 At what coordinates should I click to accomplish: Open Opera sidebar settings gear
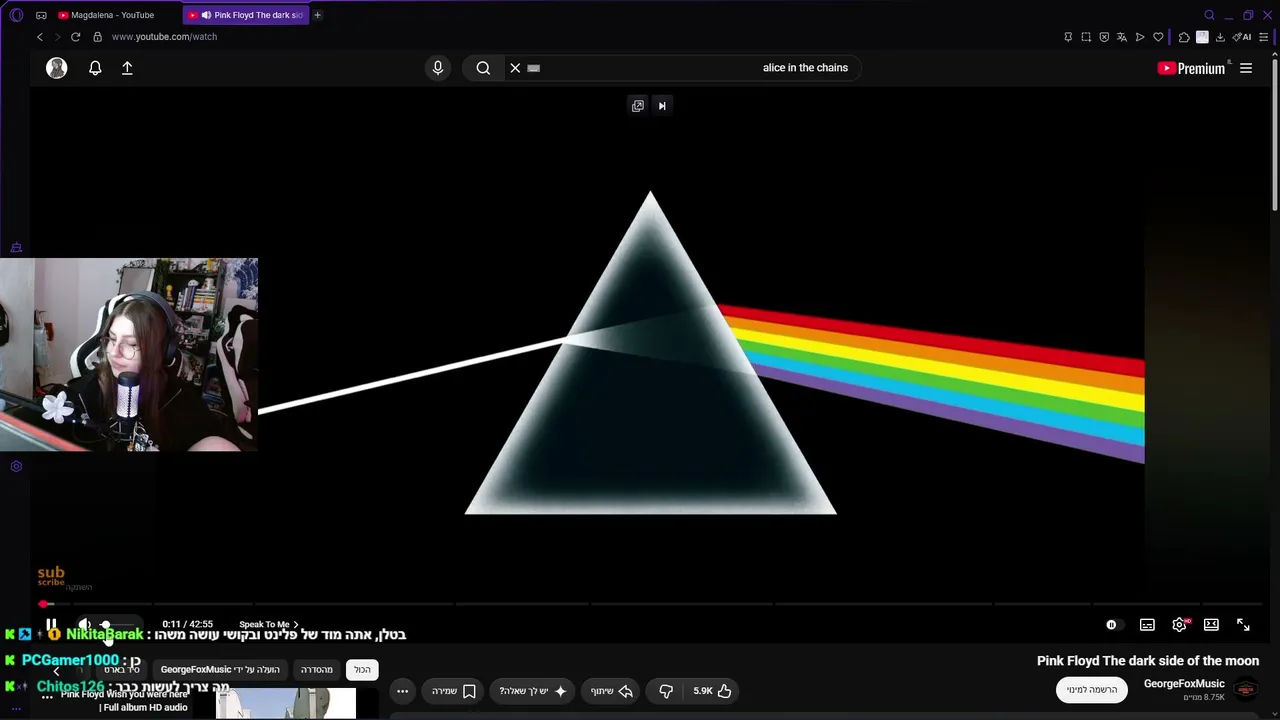click(16, 466)
